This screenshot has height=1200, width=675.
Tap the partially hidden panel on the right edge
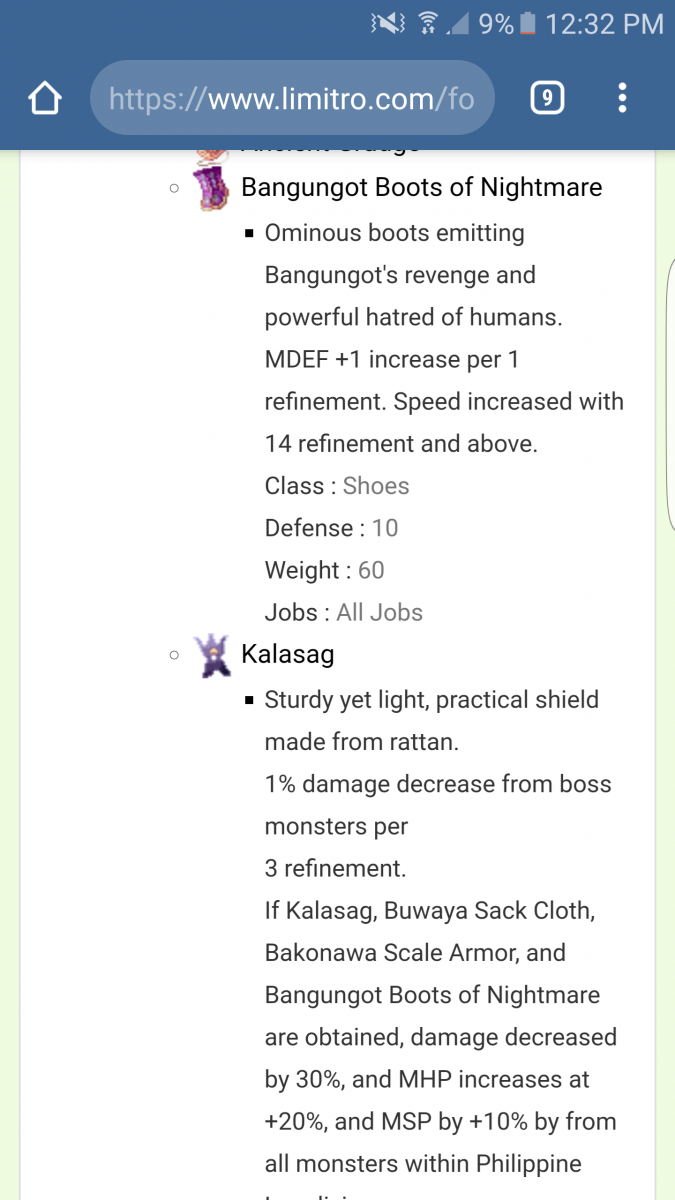click(669, 395)
